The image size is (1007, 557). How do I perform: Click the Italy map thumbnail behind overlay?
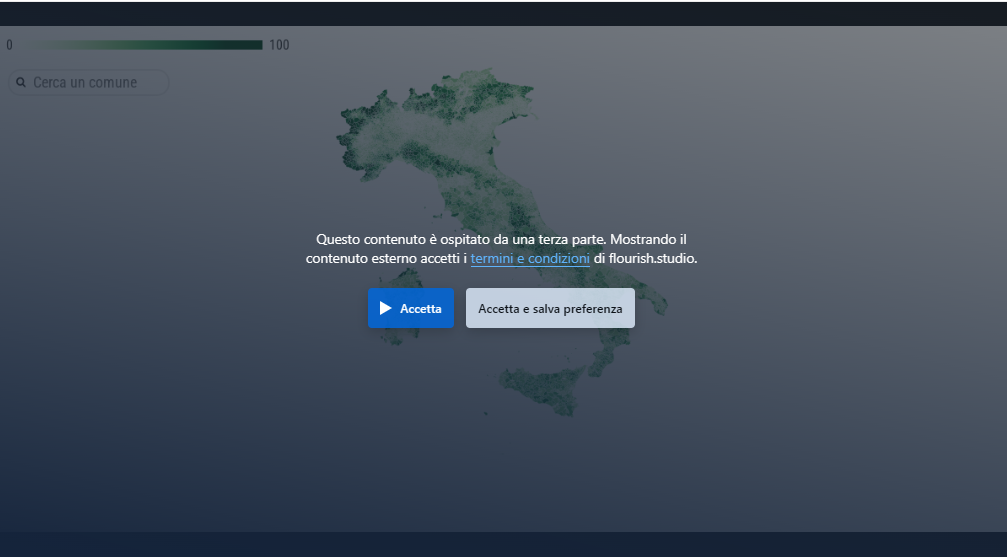tap(501, 241)
